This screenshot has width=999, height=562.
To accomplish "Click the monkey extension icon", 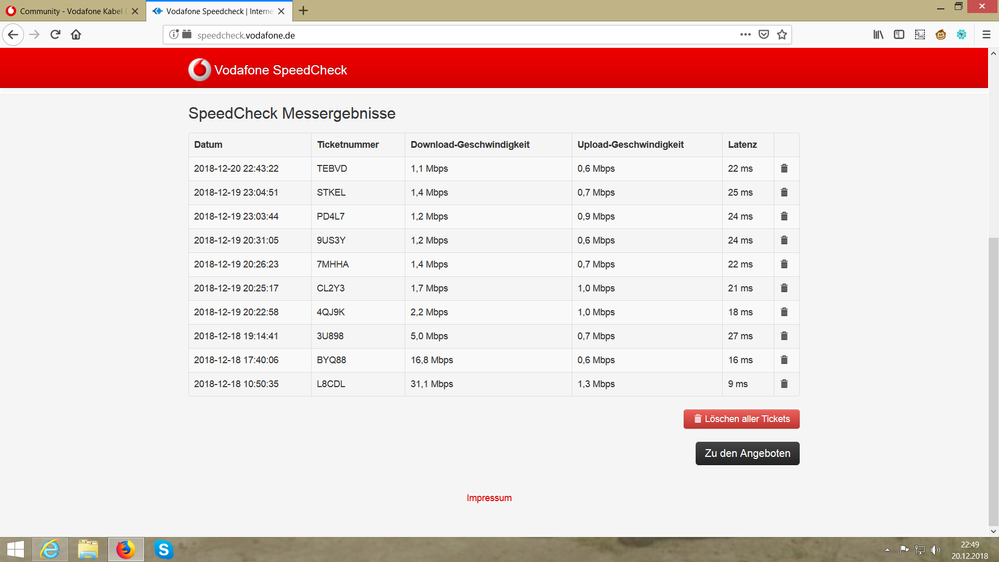I will [x=940, y=34].
